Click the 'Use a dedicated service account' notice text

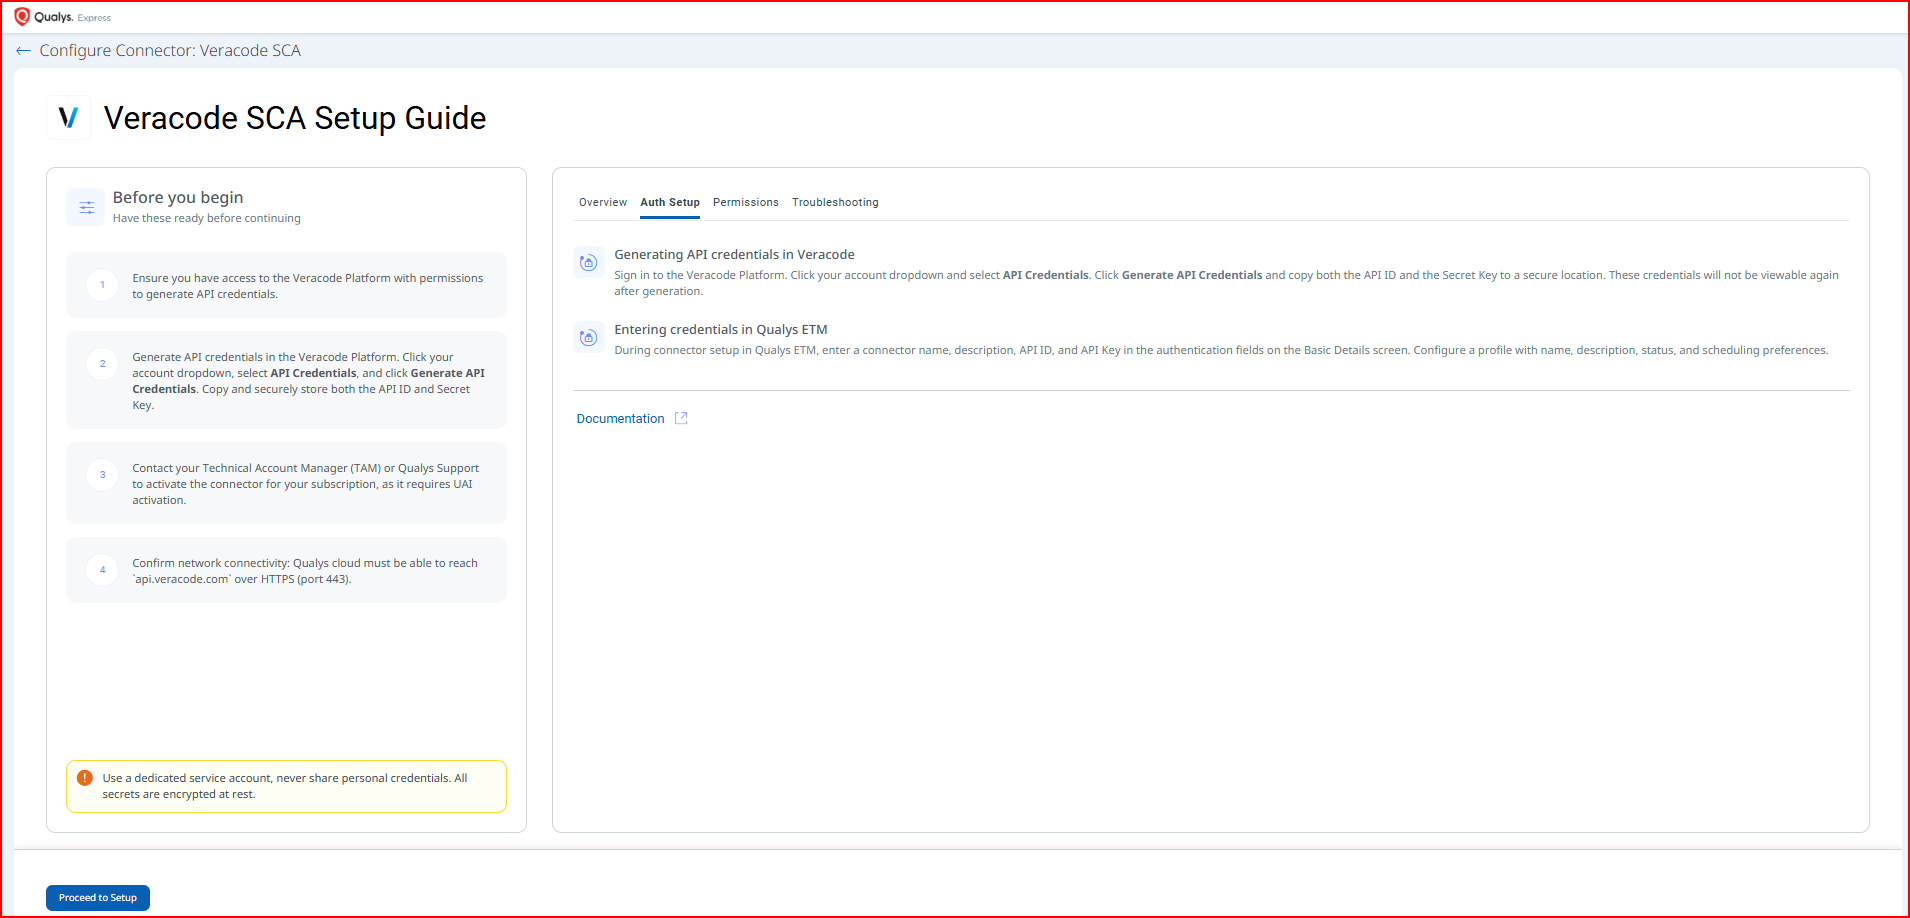coord(285,786)
